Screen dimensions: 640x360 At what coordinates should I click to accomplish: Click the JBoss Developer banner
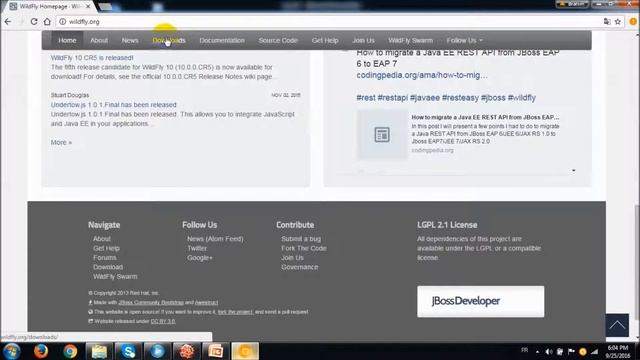[x=480, y=301]
